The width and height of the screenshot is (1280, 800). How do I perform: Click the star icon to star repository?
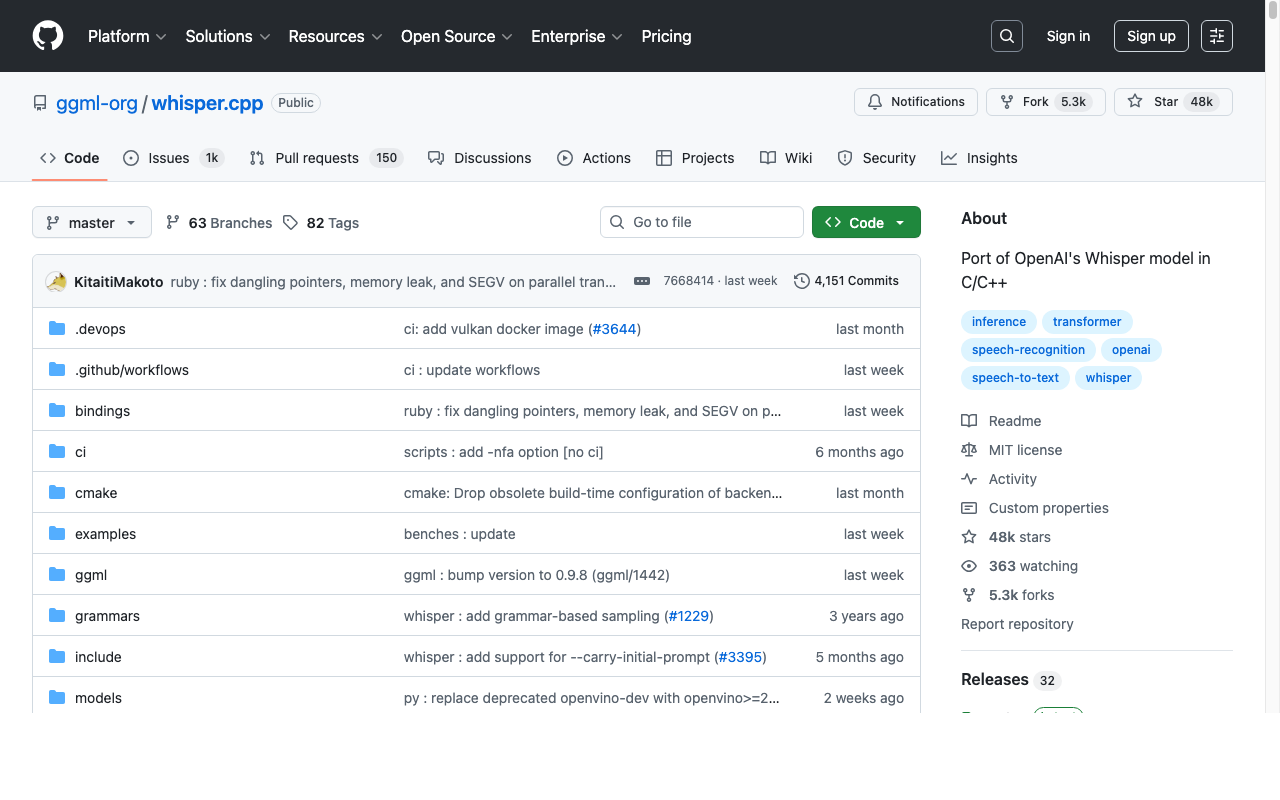(x=1134, y=101)
